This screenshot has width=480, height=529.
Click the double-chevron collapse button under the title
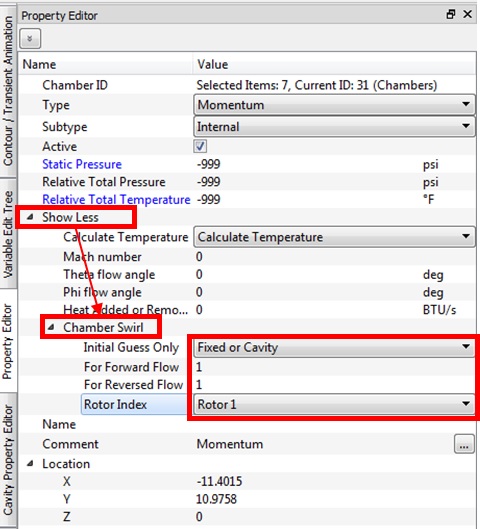(30, 38)
